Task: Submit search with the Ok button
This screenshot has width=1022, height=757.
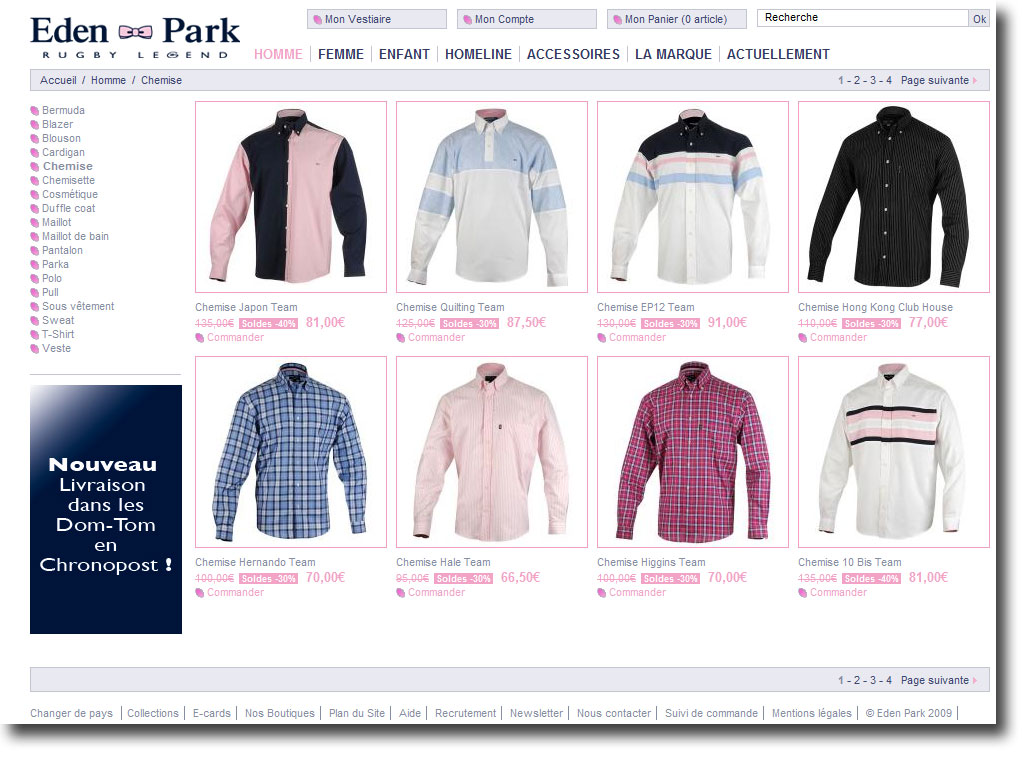Action: [979, 19]
